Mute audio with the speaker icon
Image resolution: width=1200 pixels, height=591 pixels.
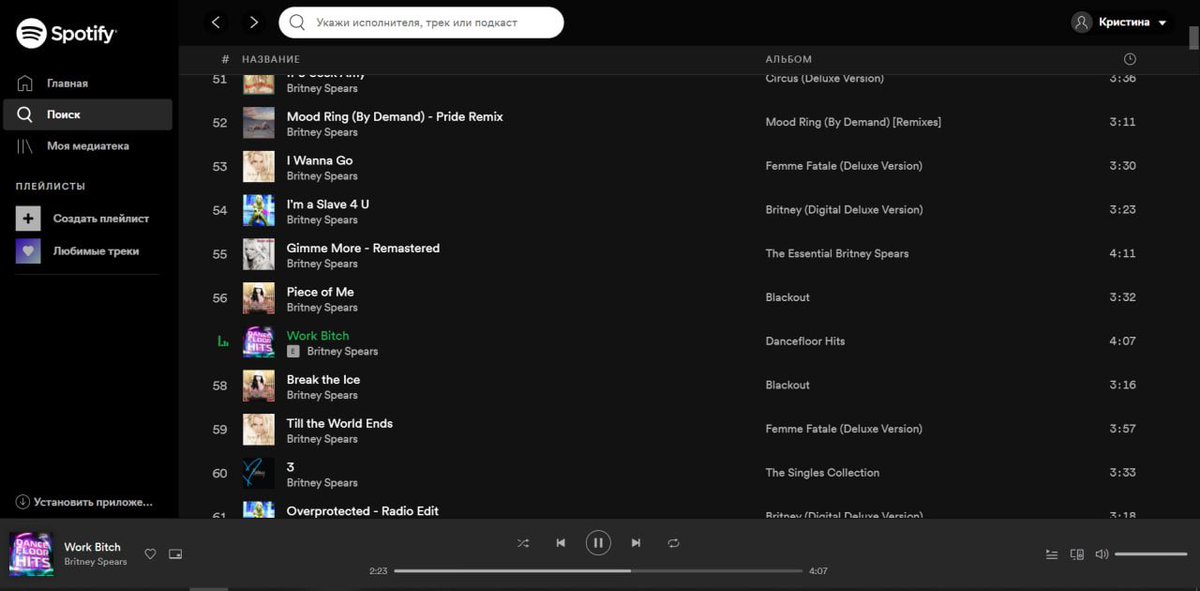click(x=1102, y=554)
